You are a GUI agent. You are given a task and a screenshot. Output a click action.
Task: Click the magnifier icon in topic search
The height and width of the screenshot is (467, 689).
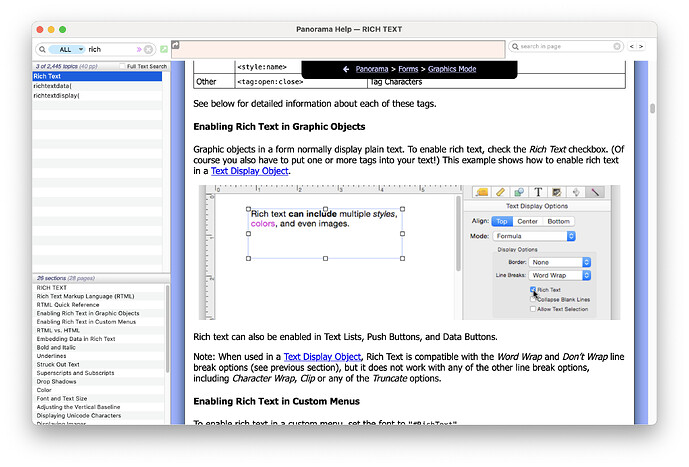click(42, 50)
